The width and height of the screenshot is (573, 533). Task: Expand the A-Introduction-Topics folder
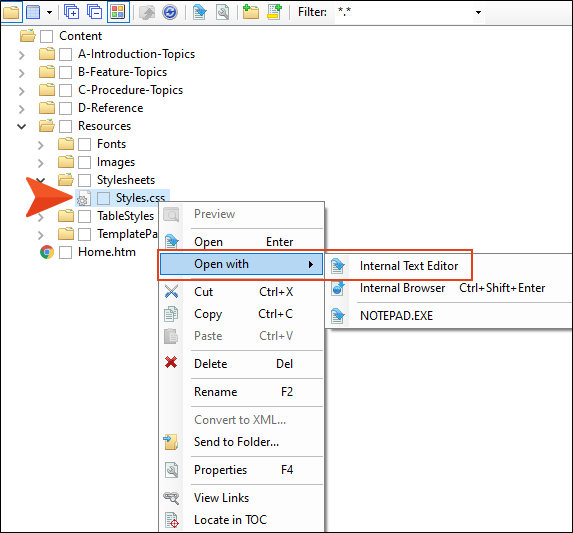(x=22, y=55)
